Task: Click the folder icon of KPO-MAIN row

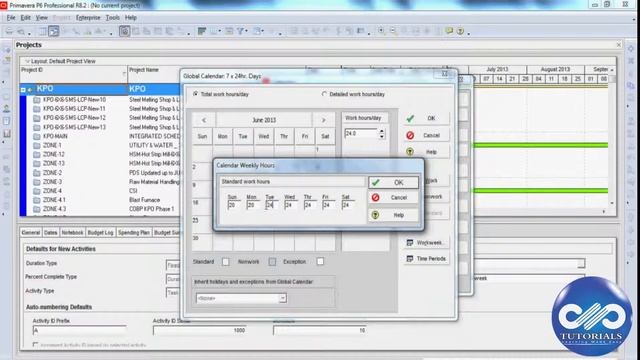Action: click(37, 136)
